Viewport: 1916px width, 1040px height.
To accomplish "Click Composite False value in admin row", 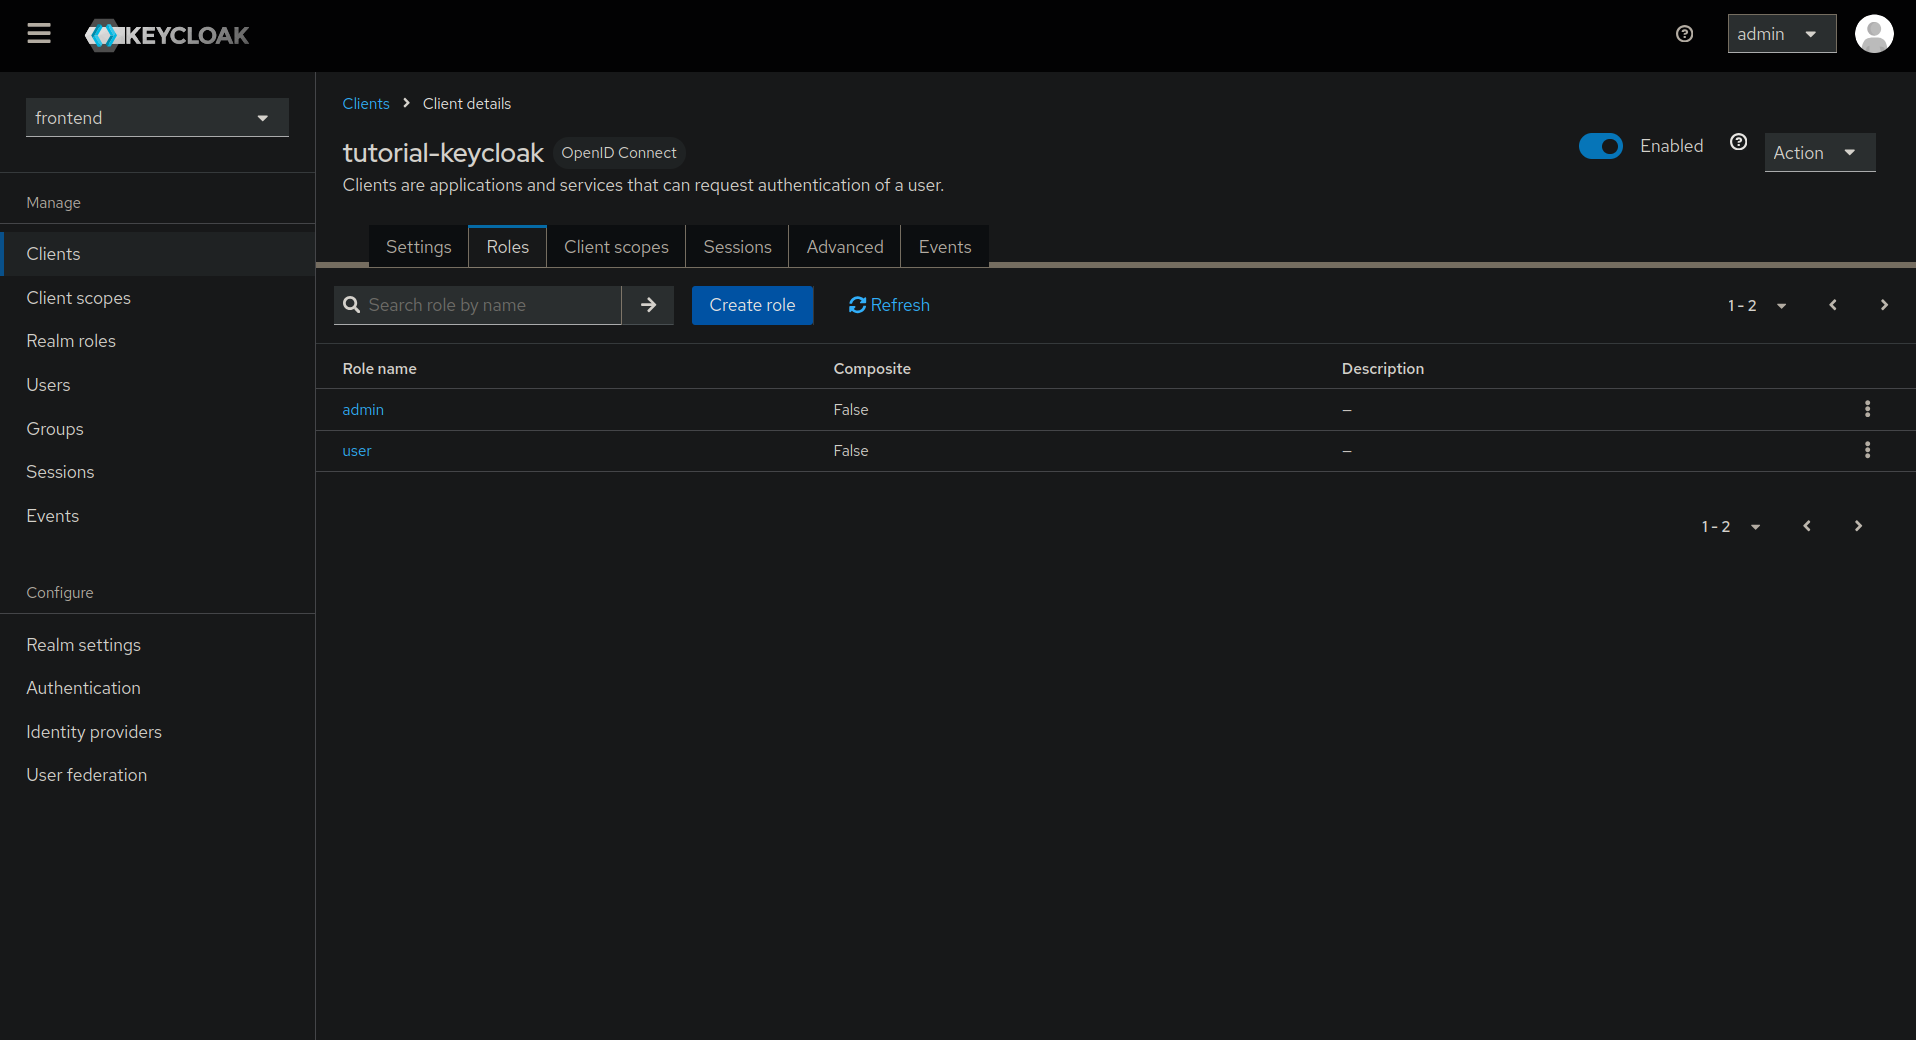I will [851, 410].
